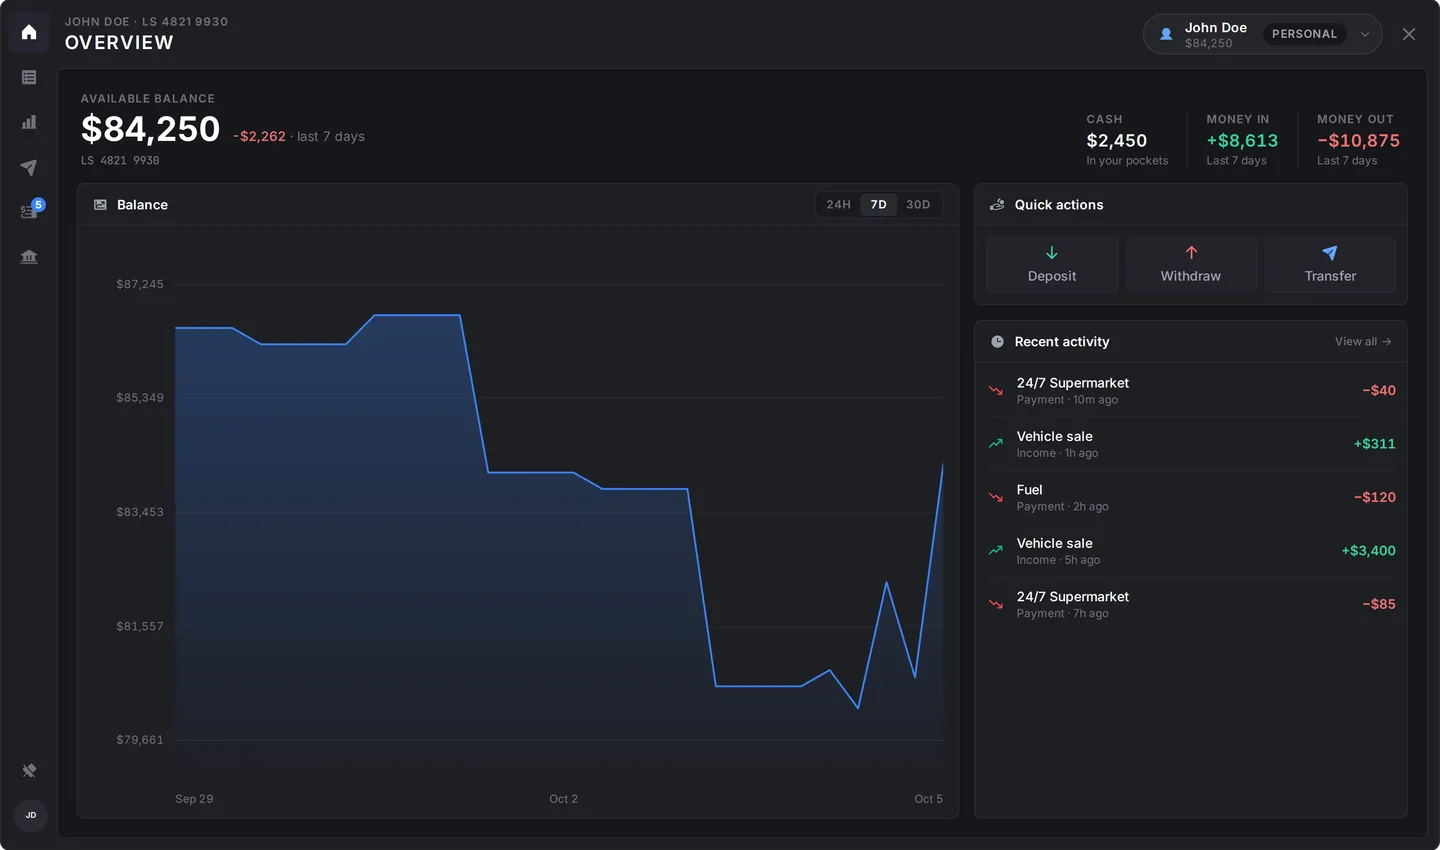Click the $84,250 available balance

click(x=150, y=129)
